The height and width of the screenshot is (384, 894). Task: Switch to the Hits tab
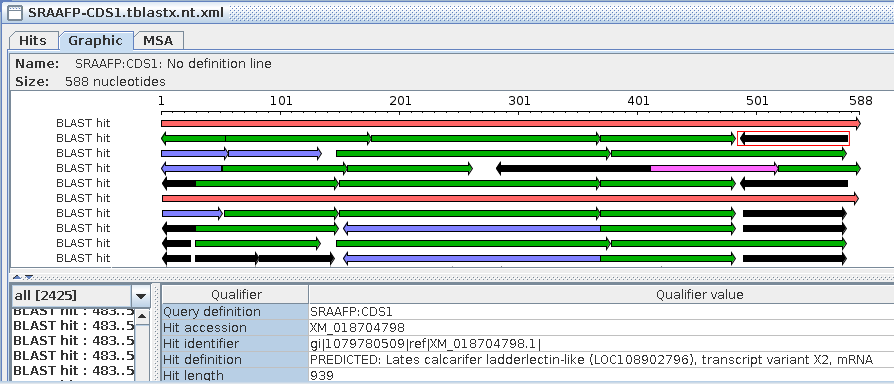[x=32, y=40]
